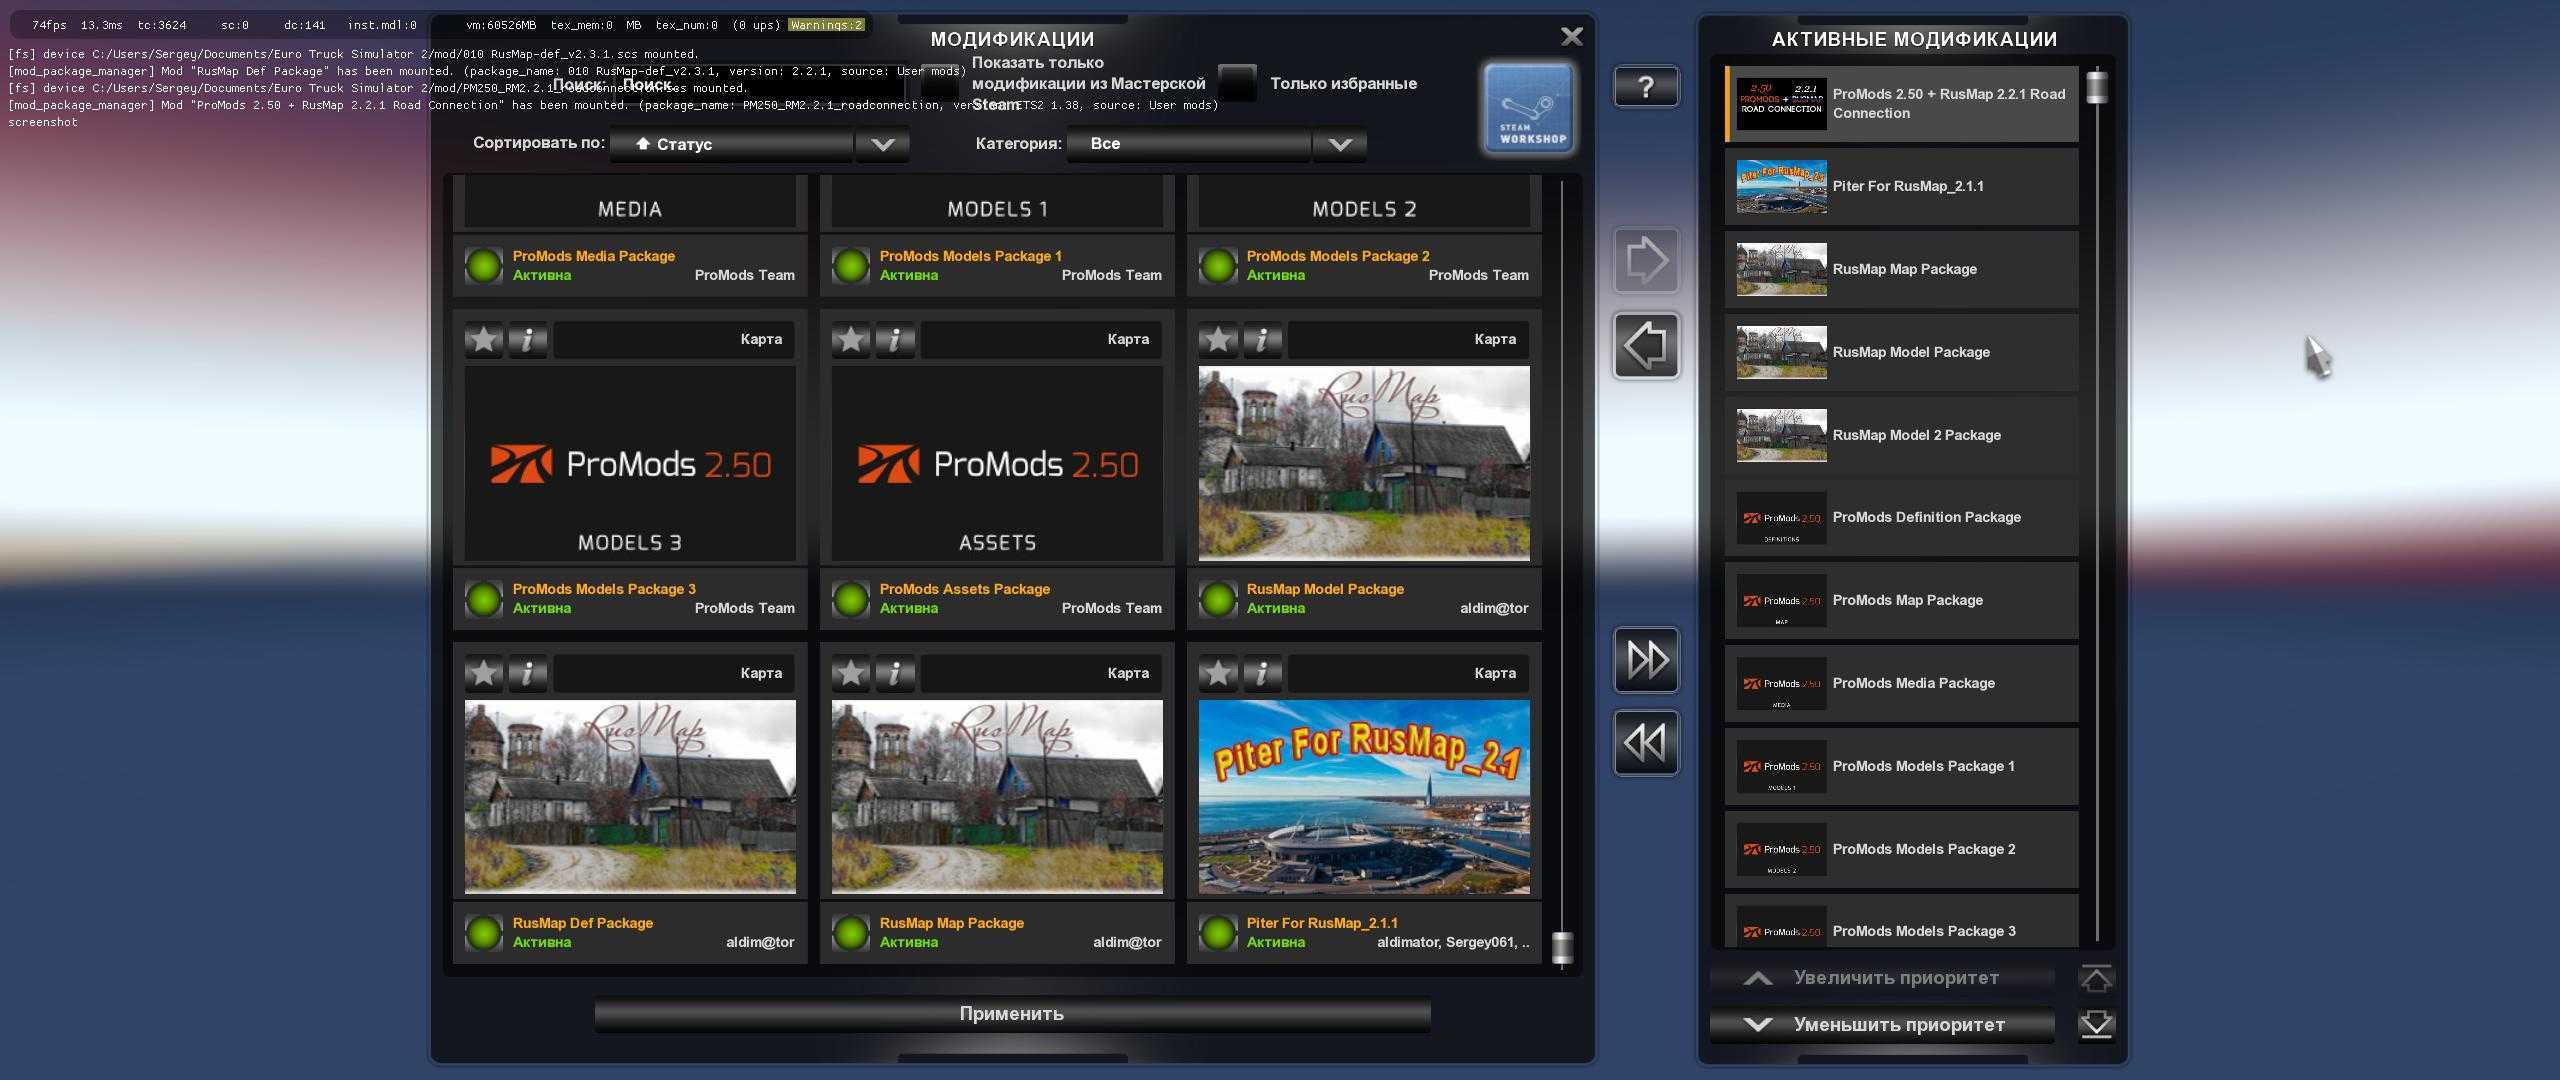
Task: Click the active mods list scrollbar handle
Action: [2097, 88]
